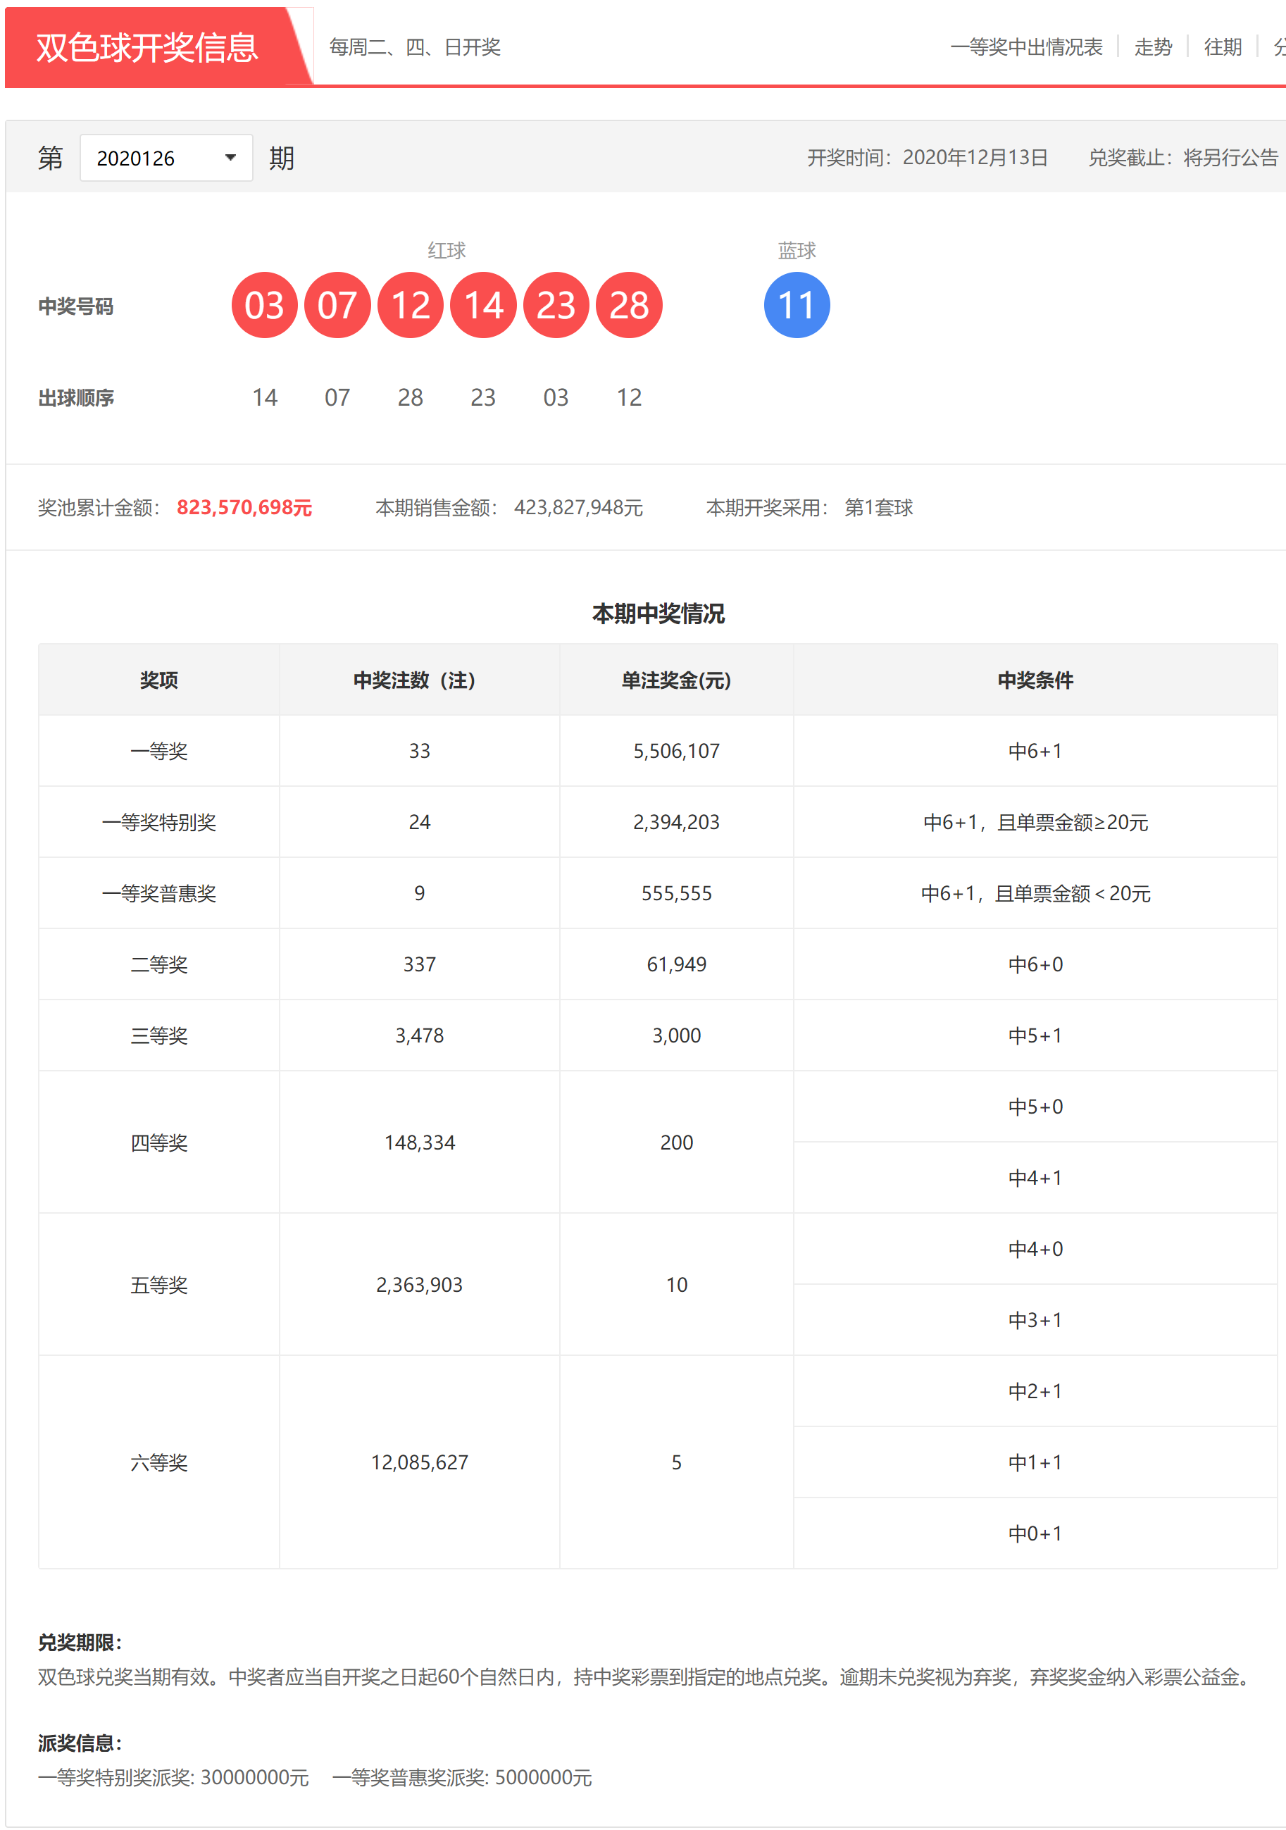Click blue ball number 11
Viewport: 1286px width, 1830px height.
click(x=796, y=305)
